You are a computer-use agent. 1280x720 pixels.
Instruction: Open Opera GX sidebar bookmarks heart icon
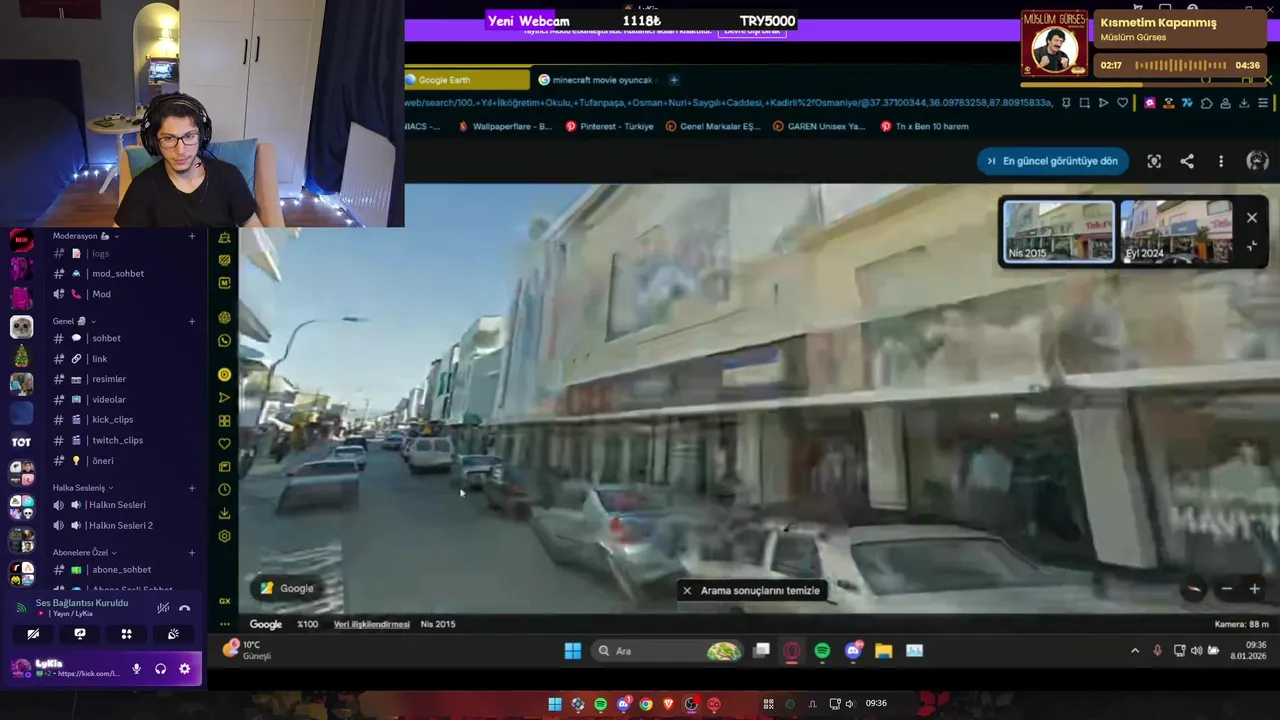[x=224, y=444]
